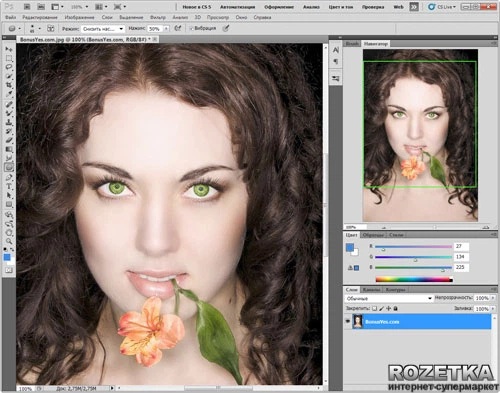The image size is (500, 393).
Task: Open the brush preset picker
Action: coord(34,29)
